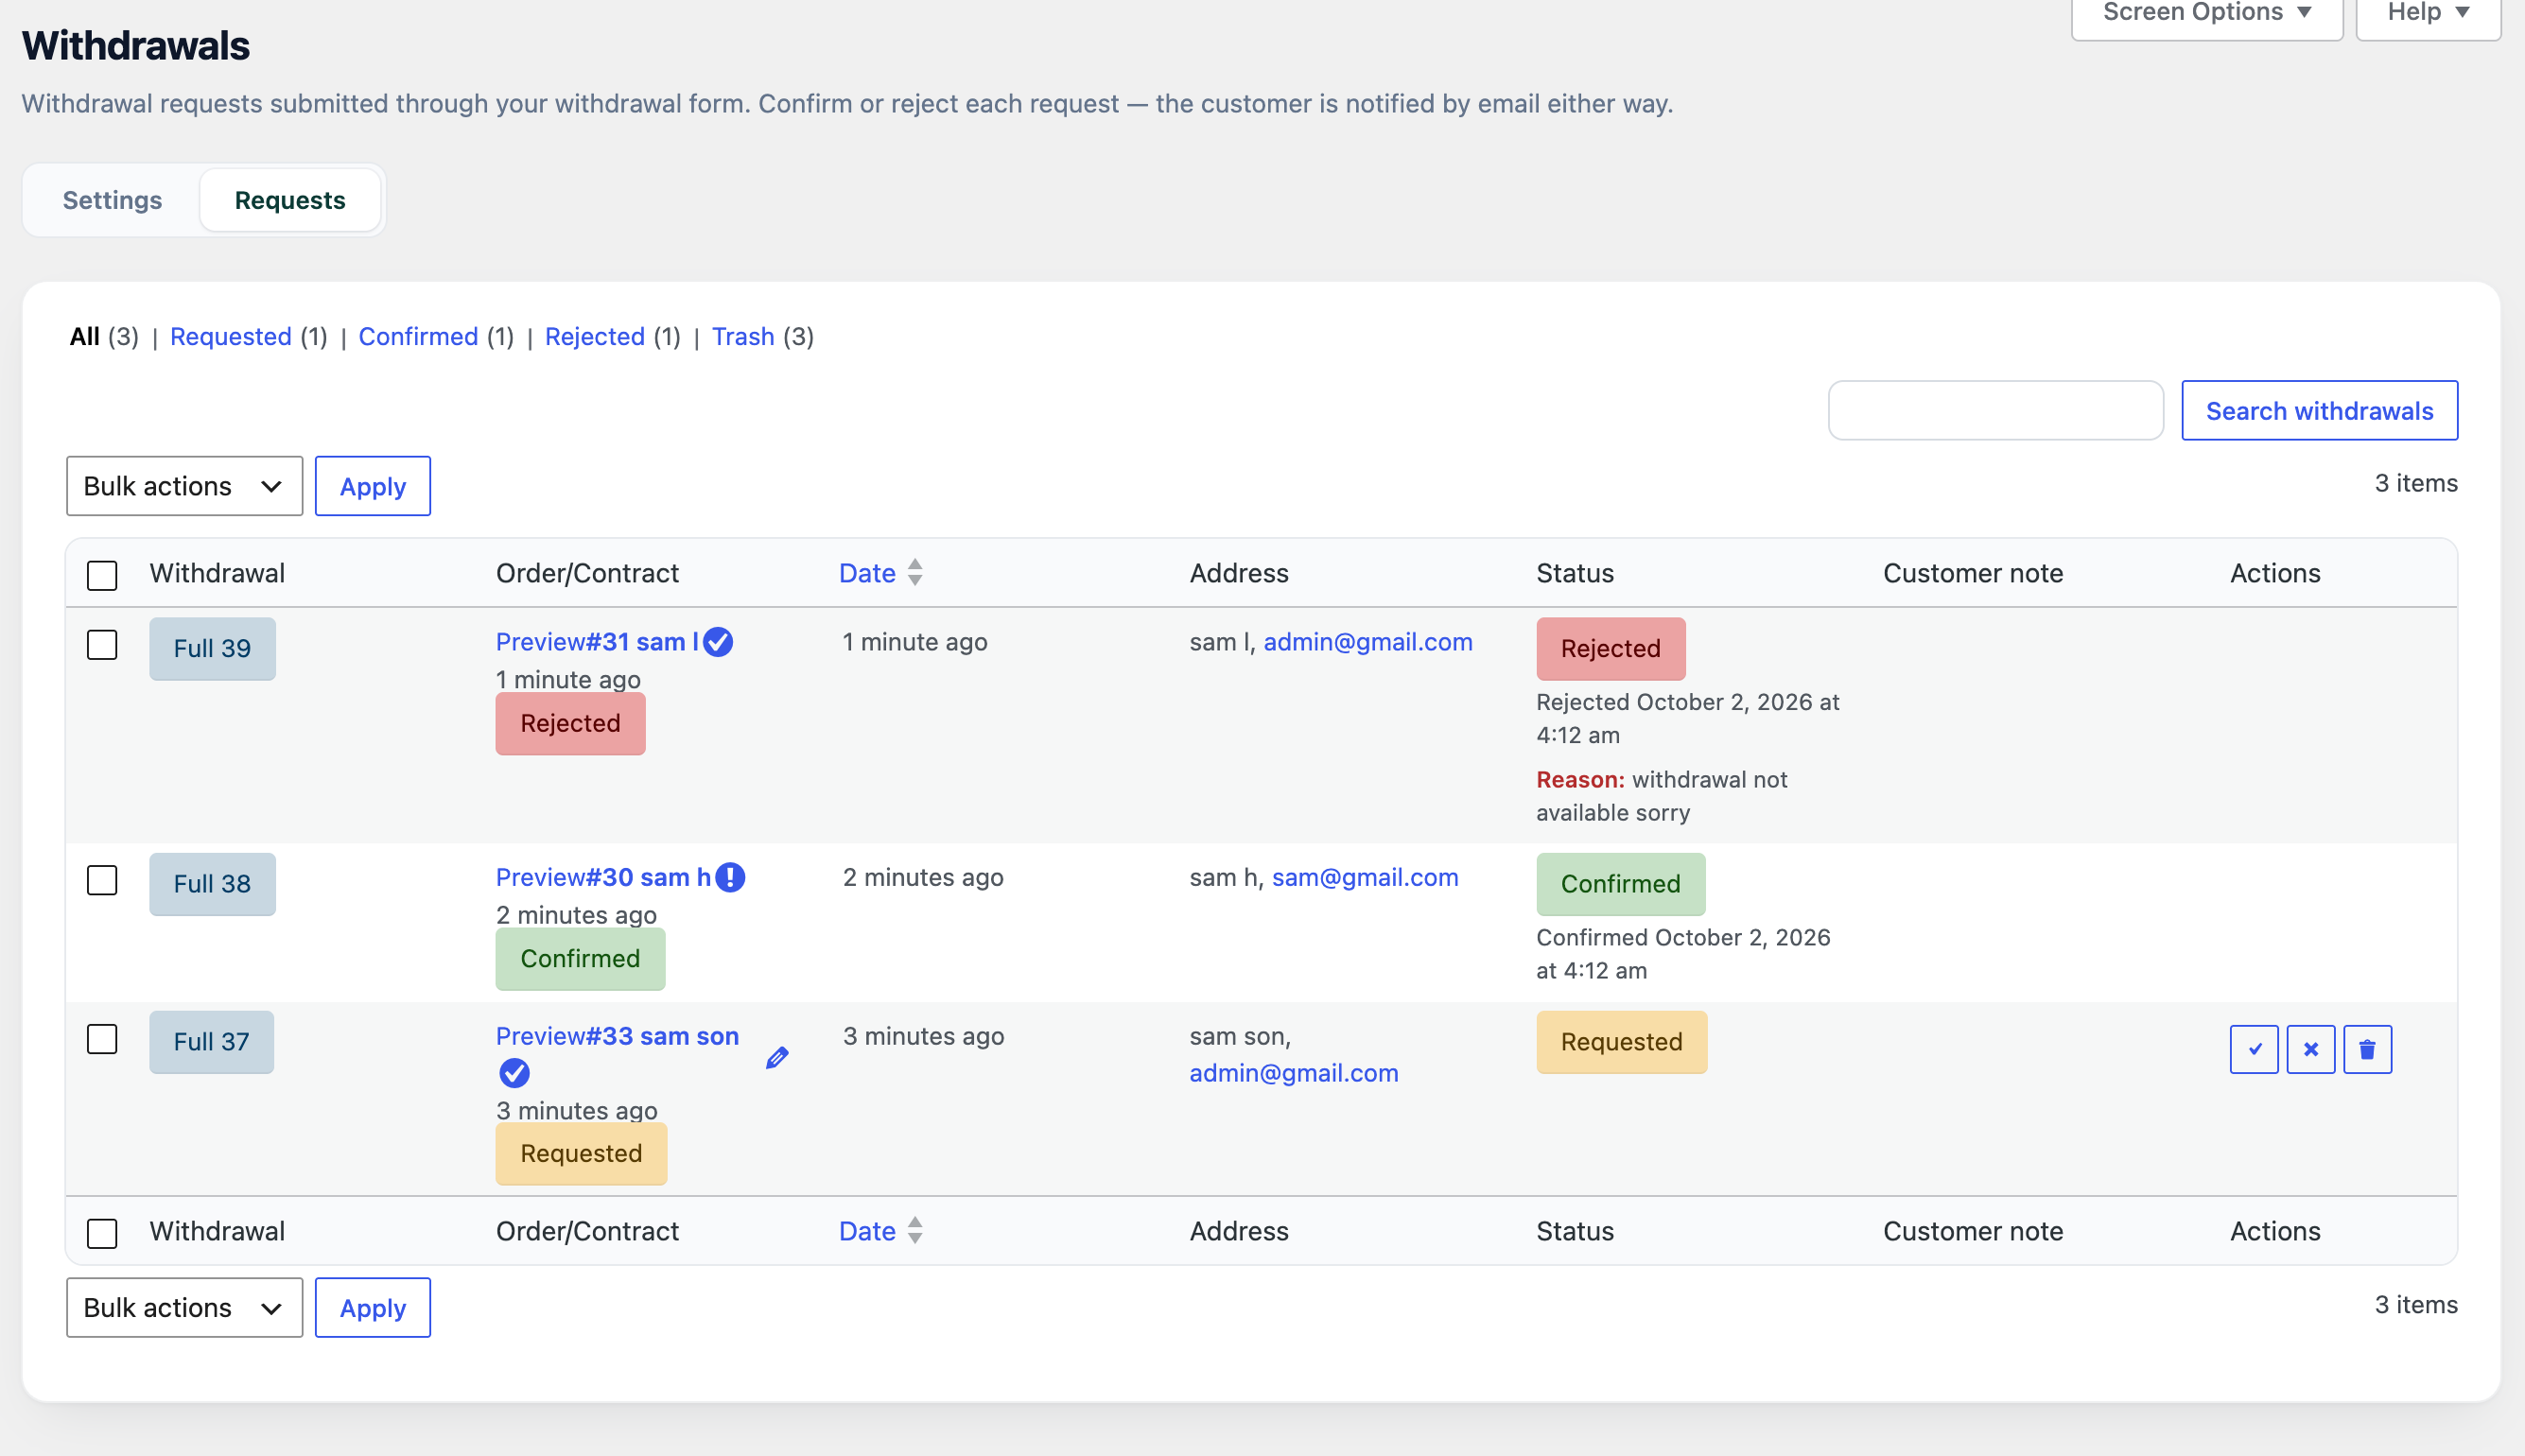Click the Search withdrawals button
Screen dimensions: 2525x1456
[x=2319, y=410]
